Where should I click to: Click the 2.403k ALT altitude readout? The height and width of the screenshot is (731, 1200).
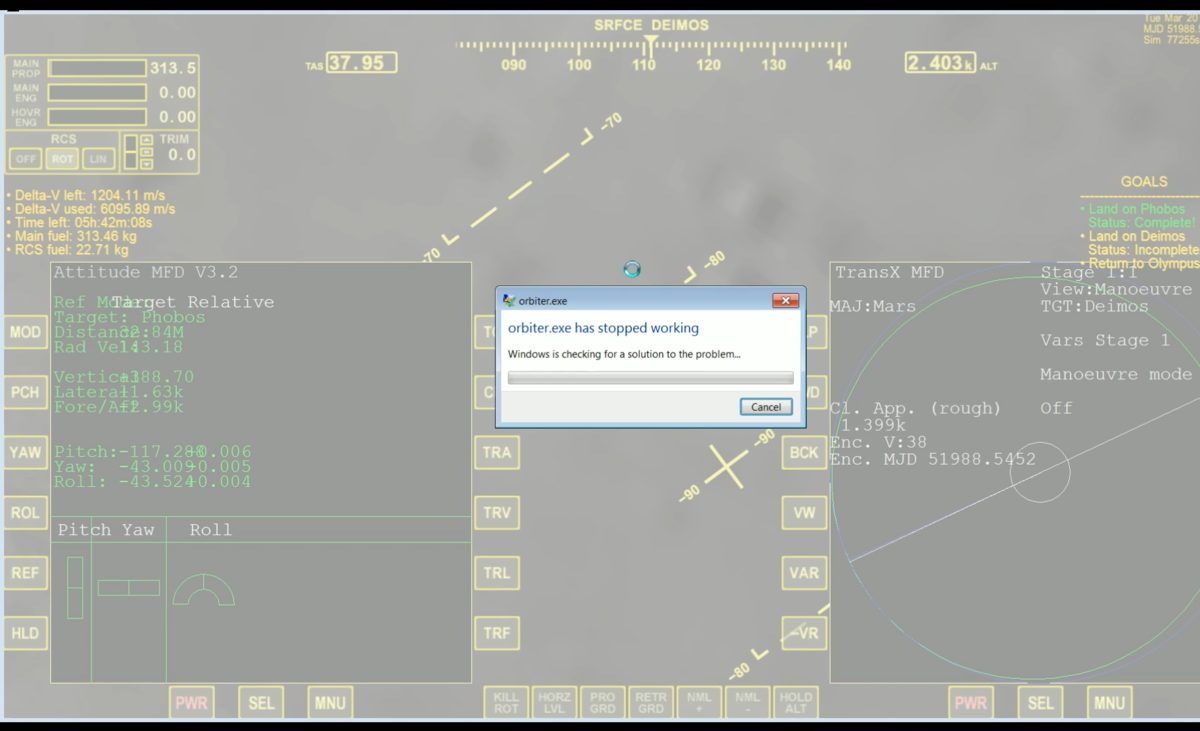click(941, 63)
